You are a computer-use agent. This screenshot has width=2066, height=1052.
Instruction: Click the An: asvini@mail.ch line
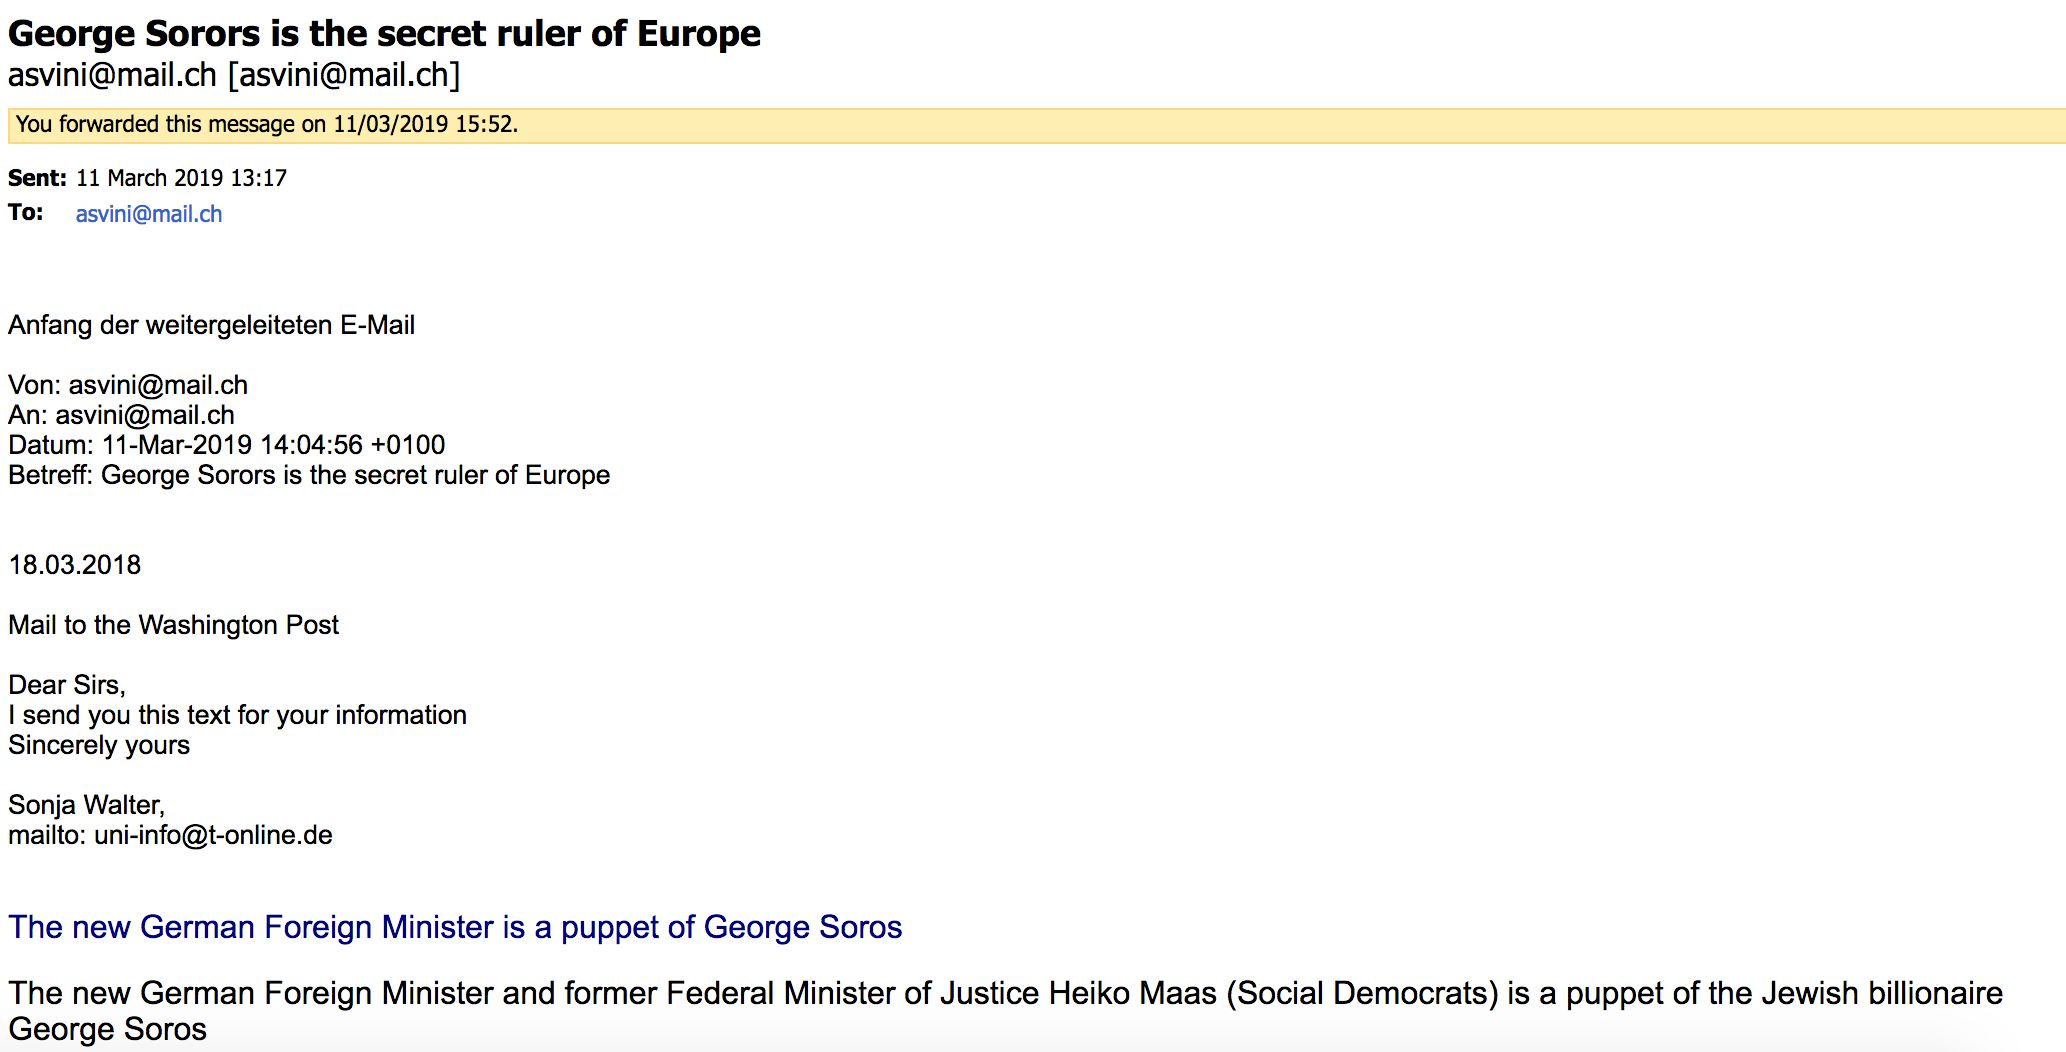pos(121,415)
